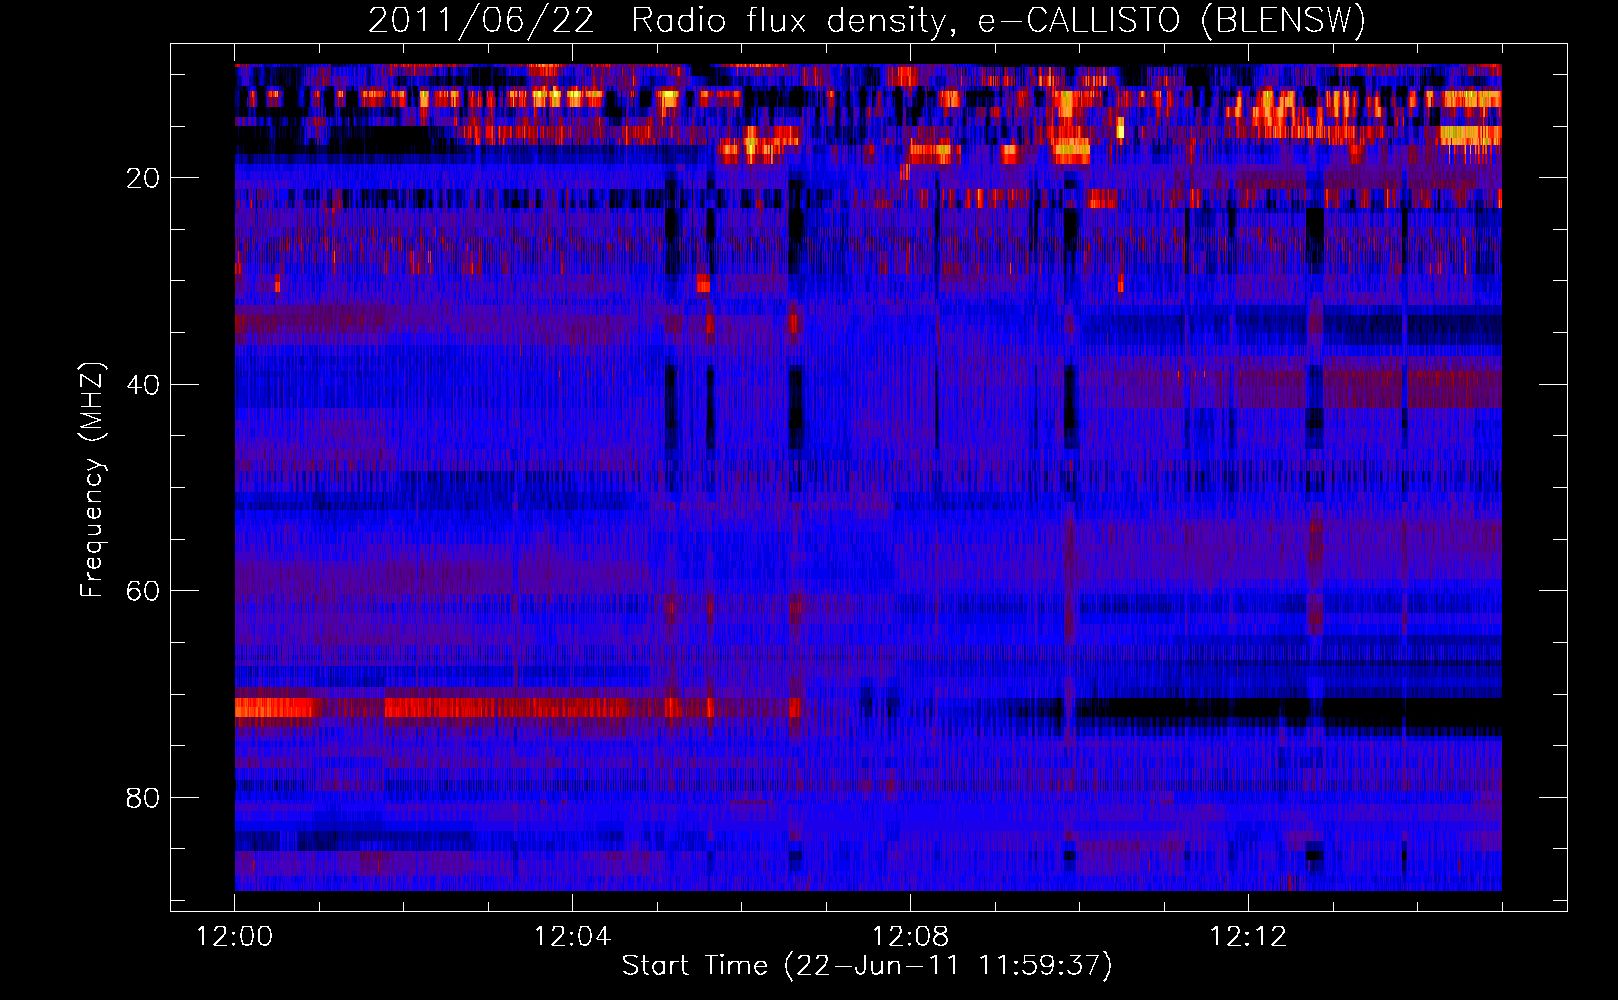Click the bright red band near 71 MHz
The width and height of the screenshot is (1618, 1000).
point(518,708)
